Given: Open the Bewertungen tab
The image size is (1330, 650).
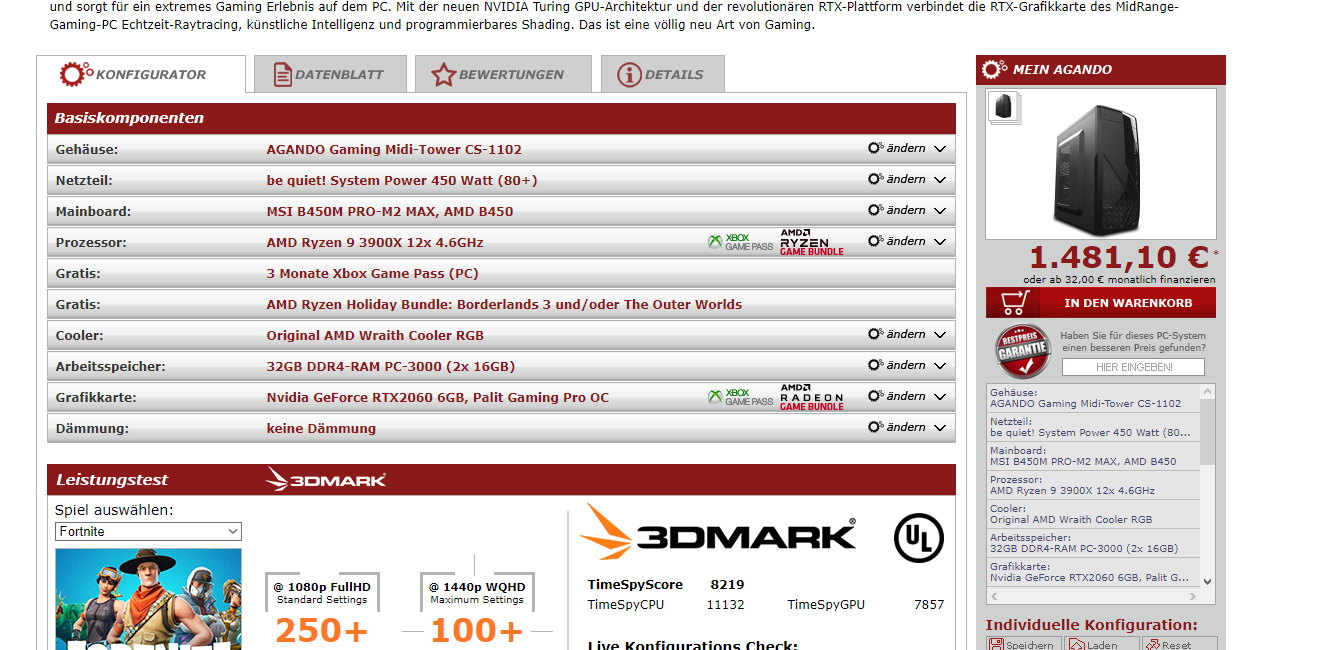Looking at the screenshot, I should point(503,74).
